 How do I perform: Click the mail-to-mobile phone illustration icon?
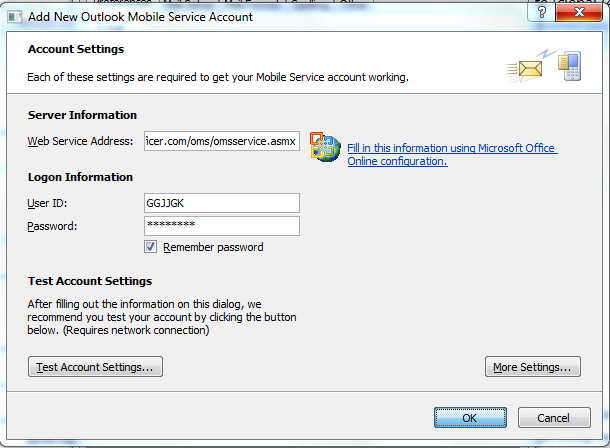(x=543, y=66)
